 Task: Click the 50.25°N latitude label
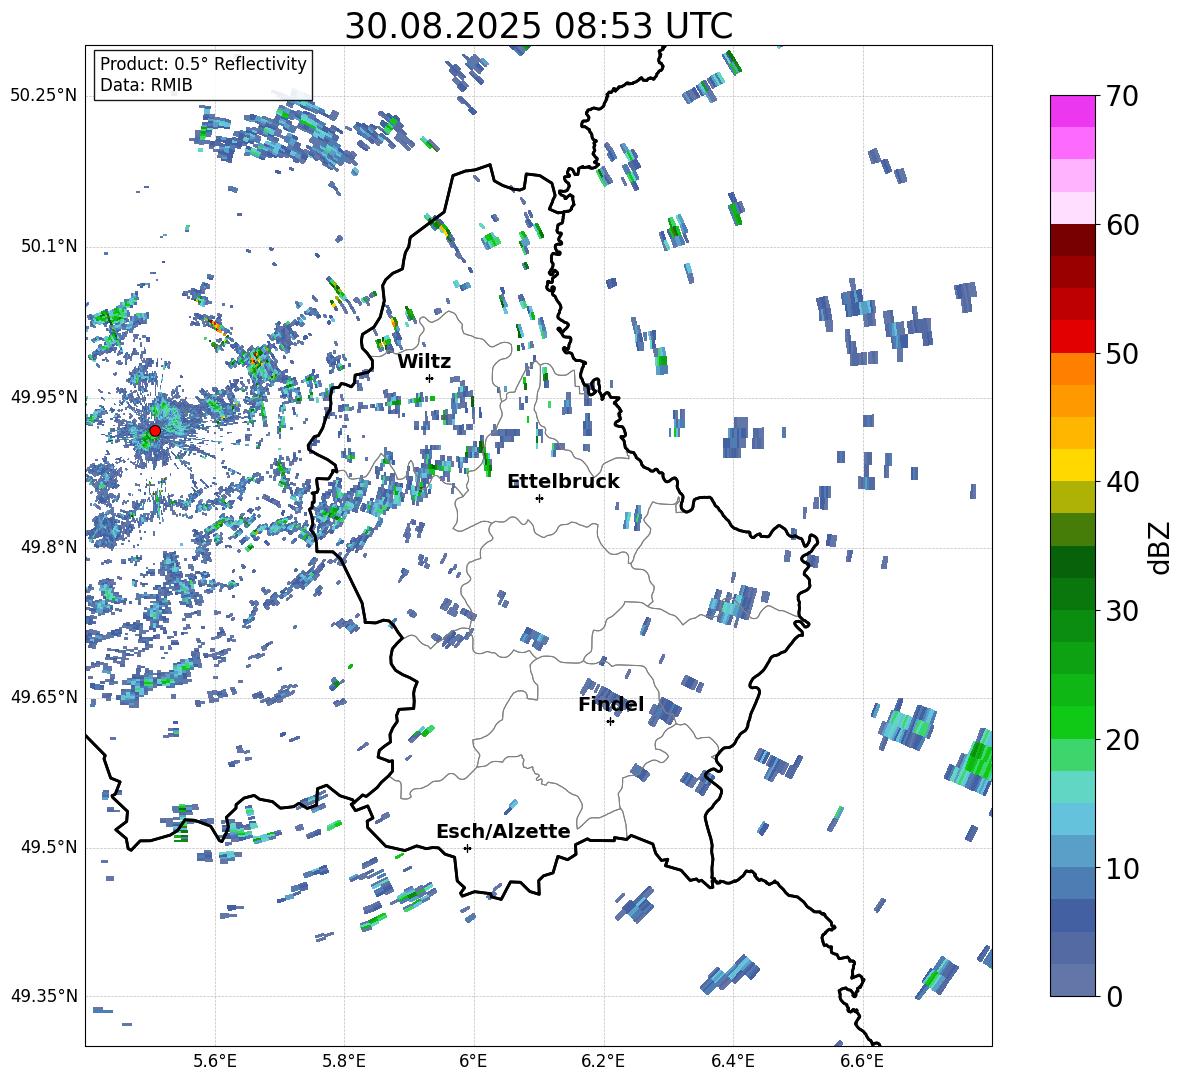(44, 96)
